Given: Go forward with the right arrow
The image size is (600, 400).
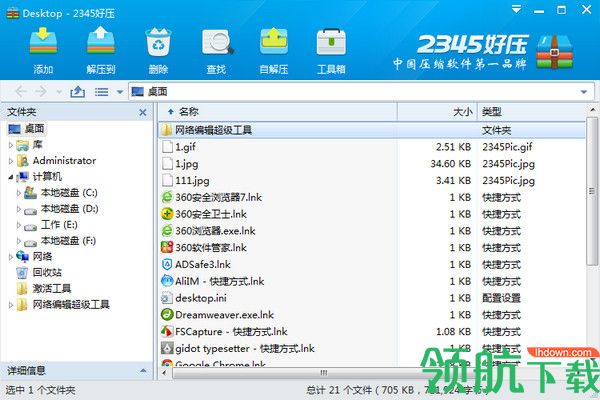Looking at the screenshot, I should click(41, 91).
